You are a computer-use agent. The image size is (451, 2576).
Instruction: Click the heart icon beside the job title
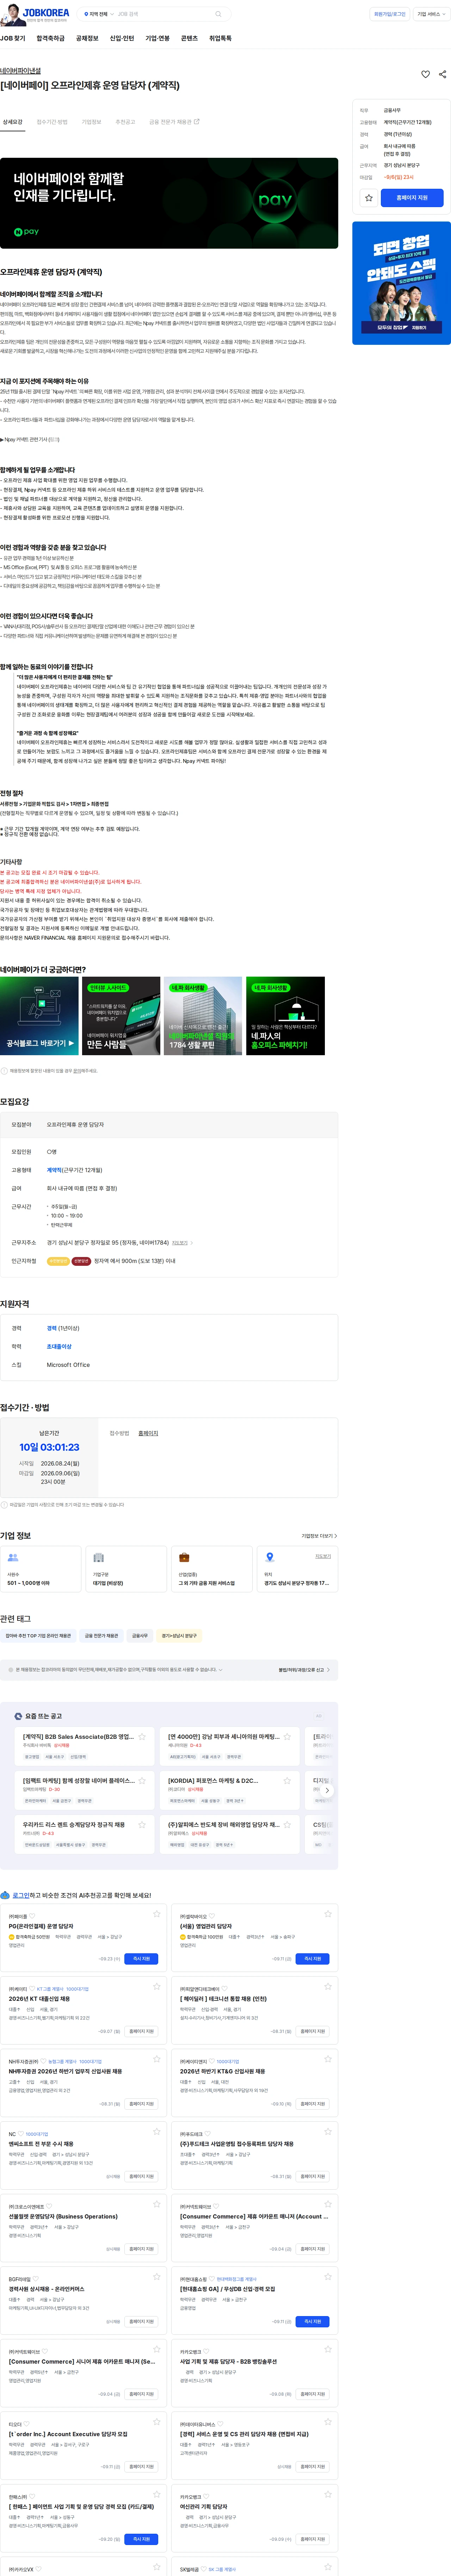point(426,74)
